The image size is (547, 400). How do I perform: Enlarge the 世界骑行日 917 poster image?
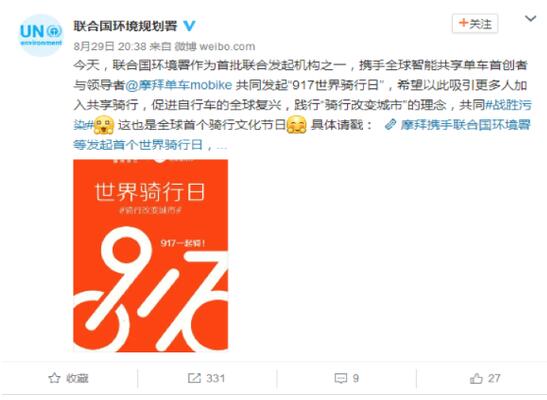tap(151, 256)
